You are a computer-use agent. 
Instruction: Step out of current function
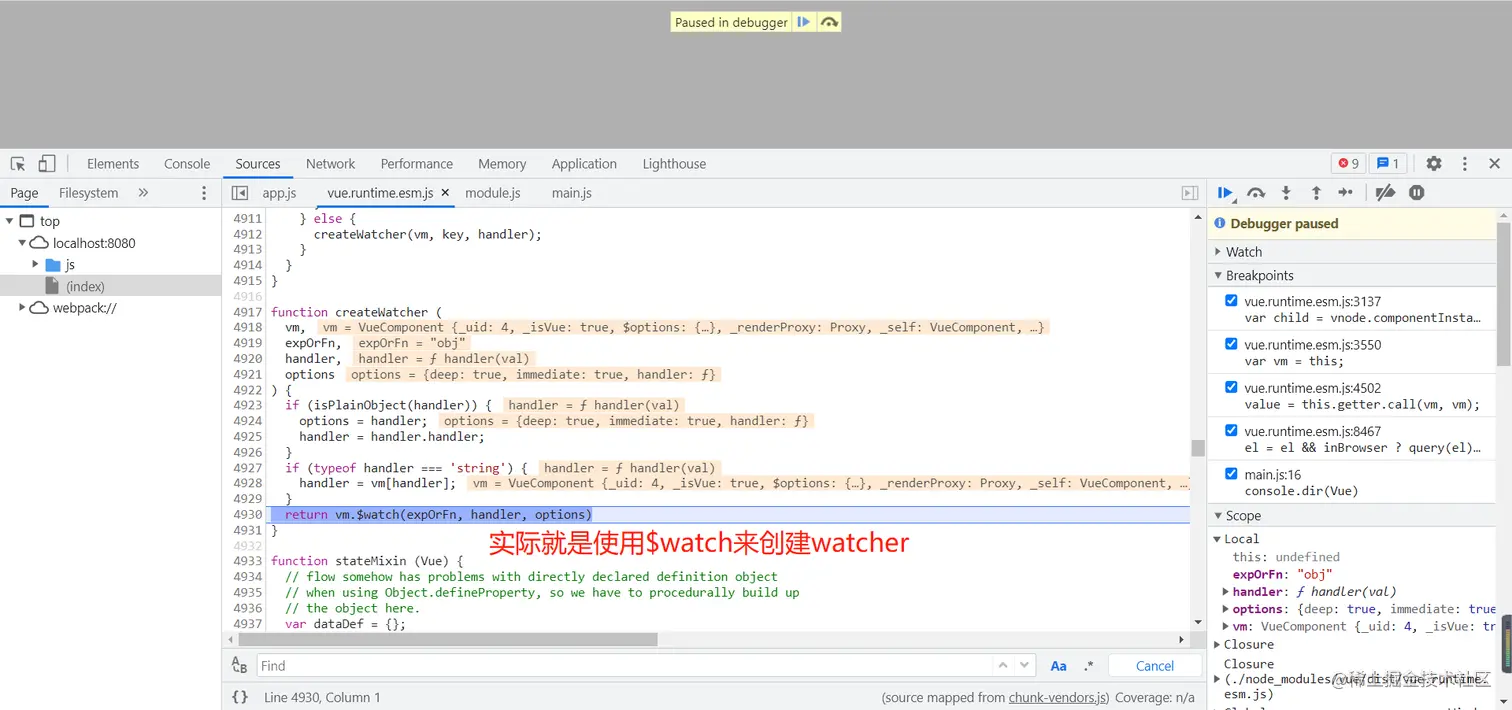[1316, 193]
